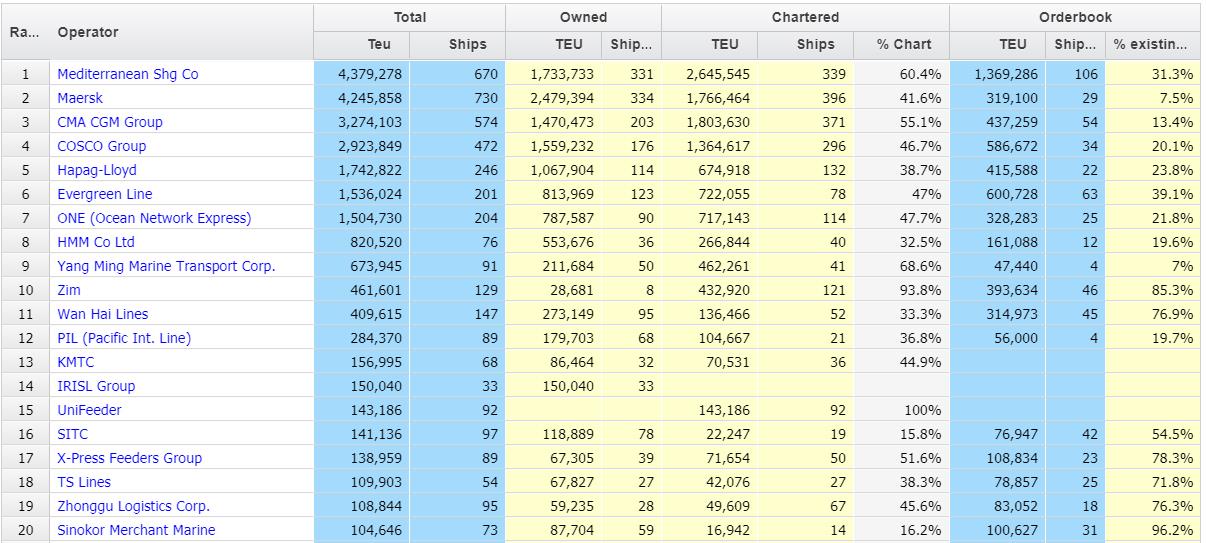1206x543 pixels.
Task: Select the Hapag-Lloyd link
Action: [x=97, y=170]
